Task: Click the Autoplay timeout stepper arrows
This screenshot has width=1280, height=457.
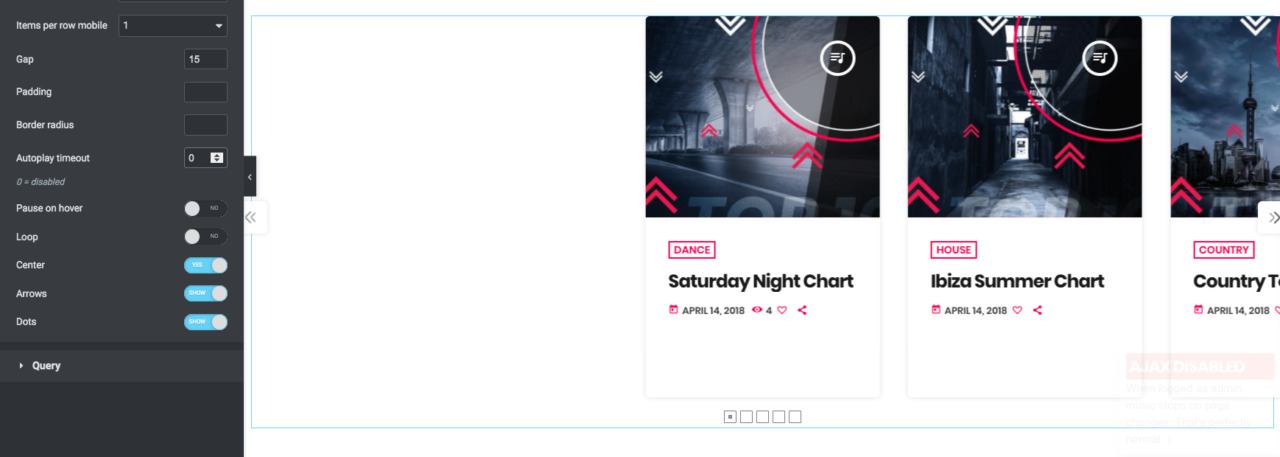Action: click(217, 158)
